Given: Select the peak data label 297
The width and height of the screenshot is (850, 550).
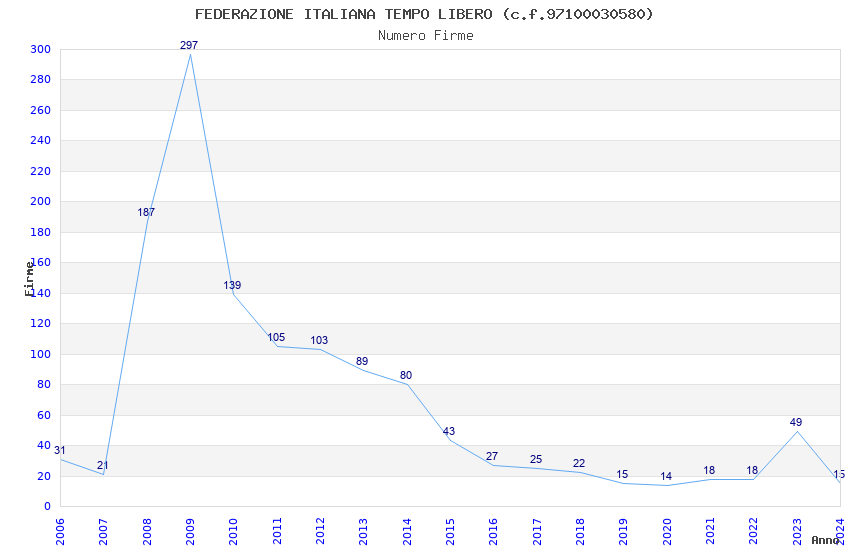Looking at the screenshot, I should click(x=189, y=46).
